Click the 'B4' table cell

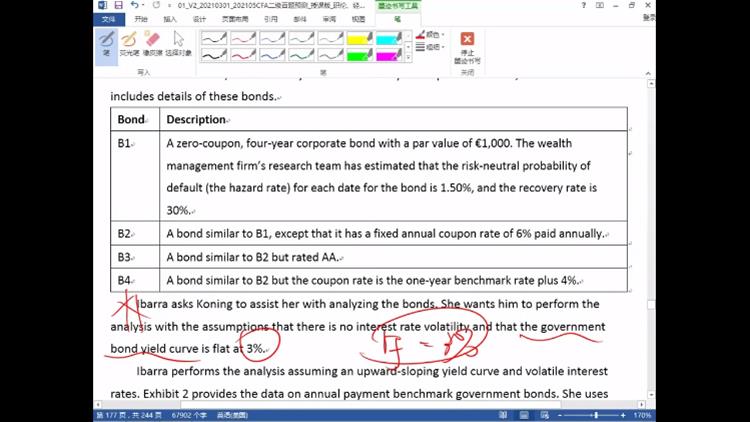[135, 280]
